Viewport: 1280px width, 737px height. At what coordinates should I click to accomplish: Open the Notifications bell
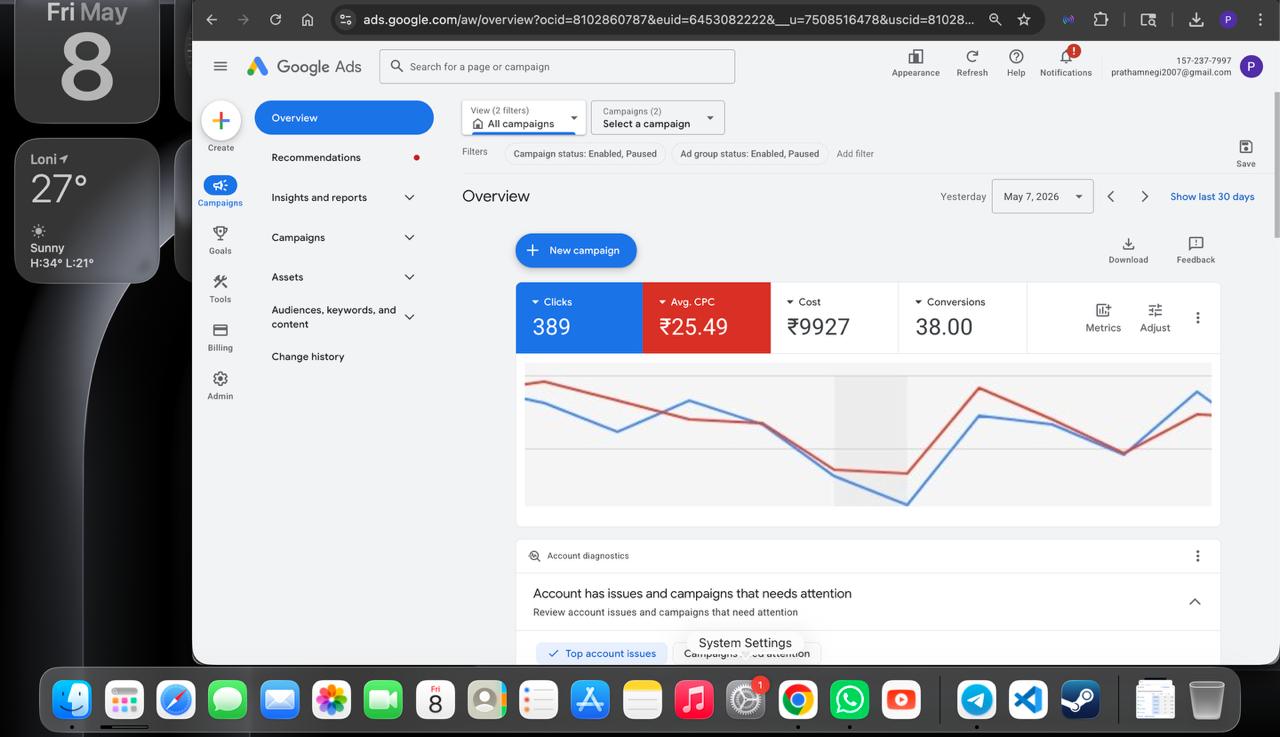click(1066, 63)
